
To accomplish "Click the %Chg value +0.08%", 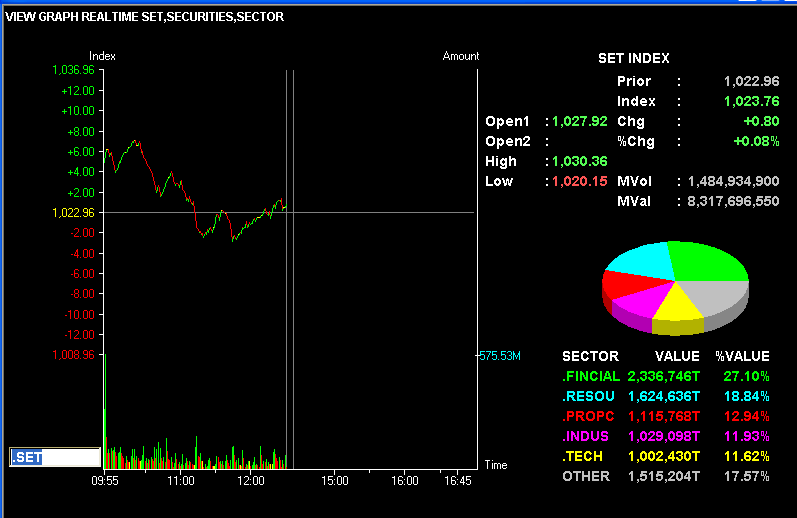I will click(756, 141).
